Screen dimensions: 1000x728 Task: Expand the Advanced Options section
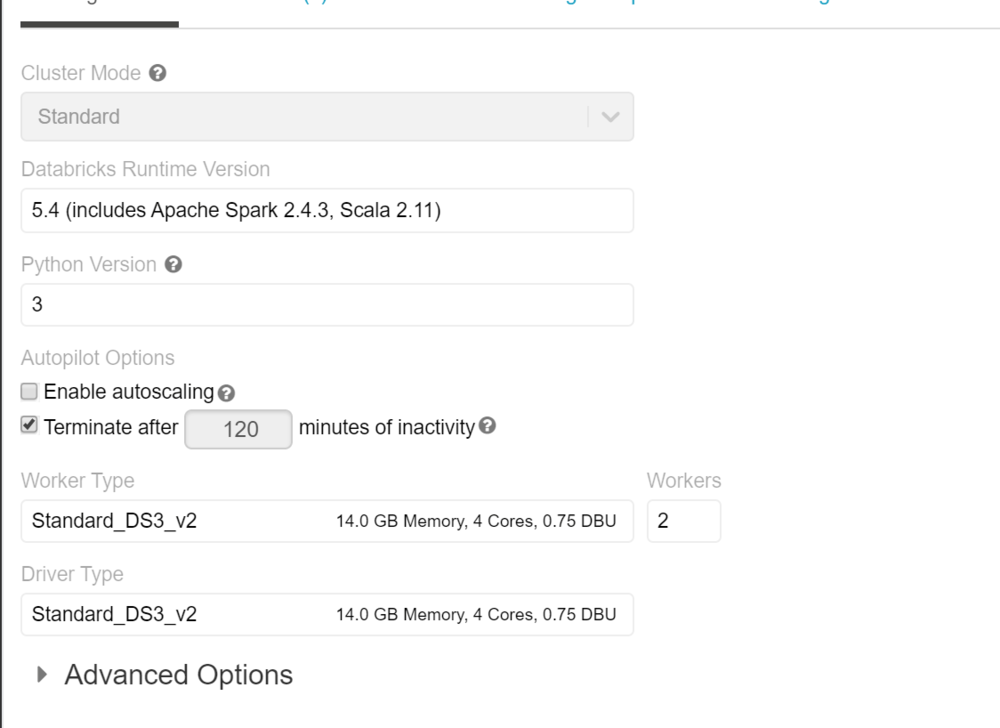(x=177, y=675)
